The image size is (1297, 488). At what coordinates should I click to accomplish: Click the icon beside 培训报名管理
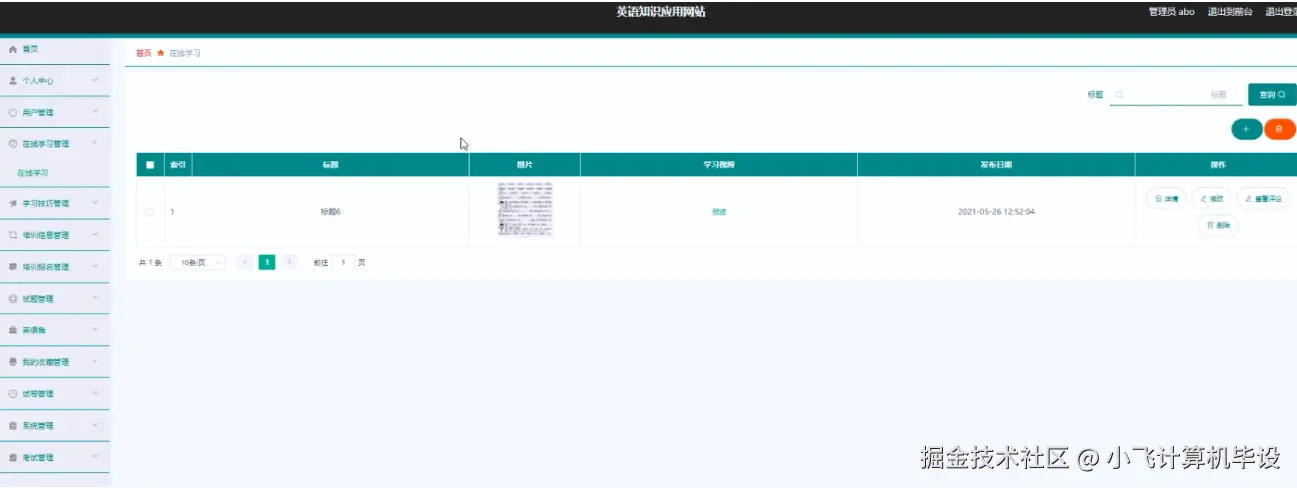pyautogui.click(x=13, y=267)
